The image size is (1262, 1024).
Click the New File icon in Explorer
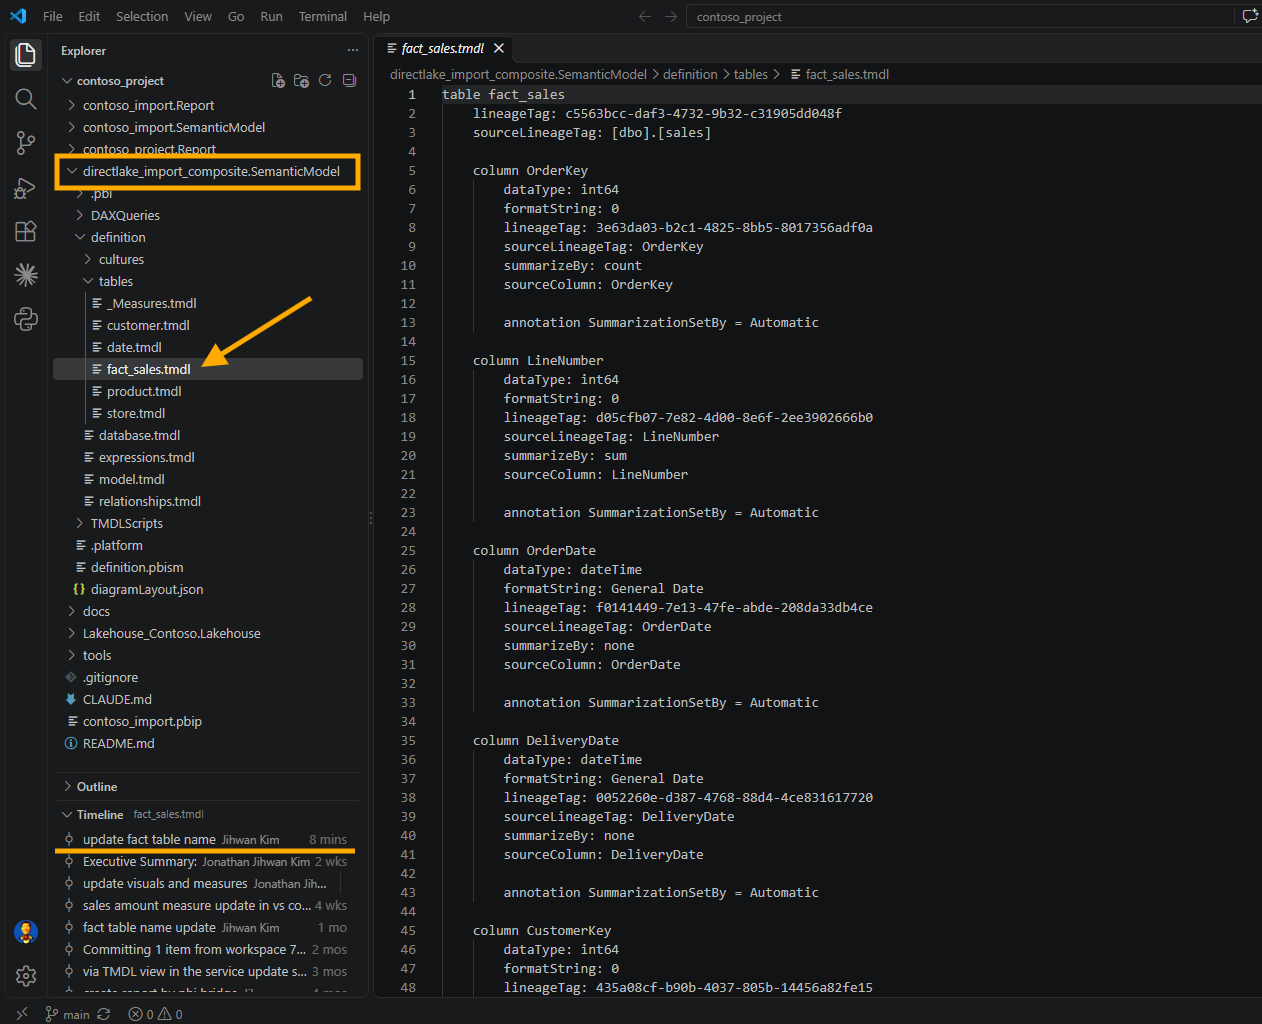(x=278, y=81)
